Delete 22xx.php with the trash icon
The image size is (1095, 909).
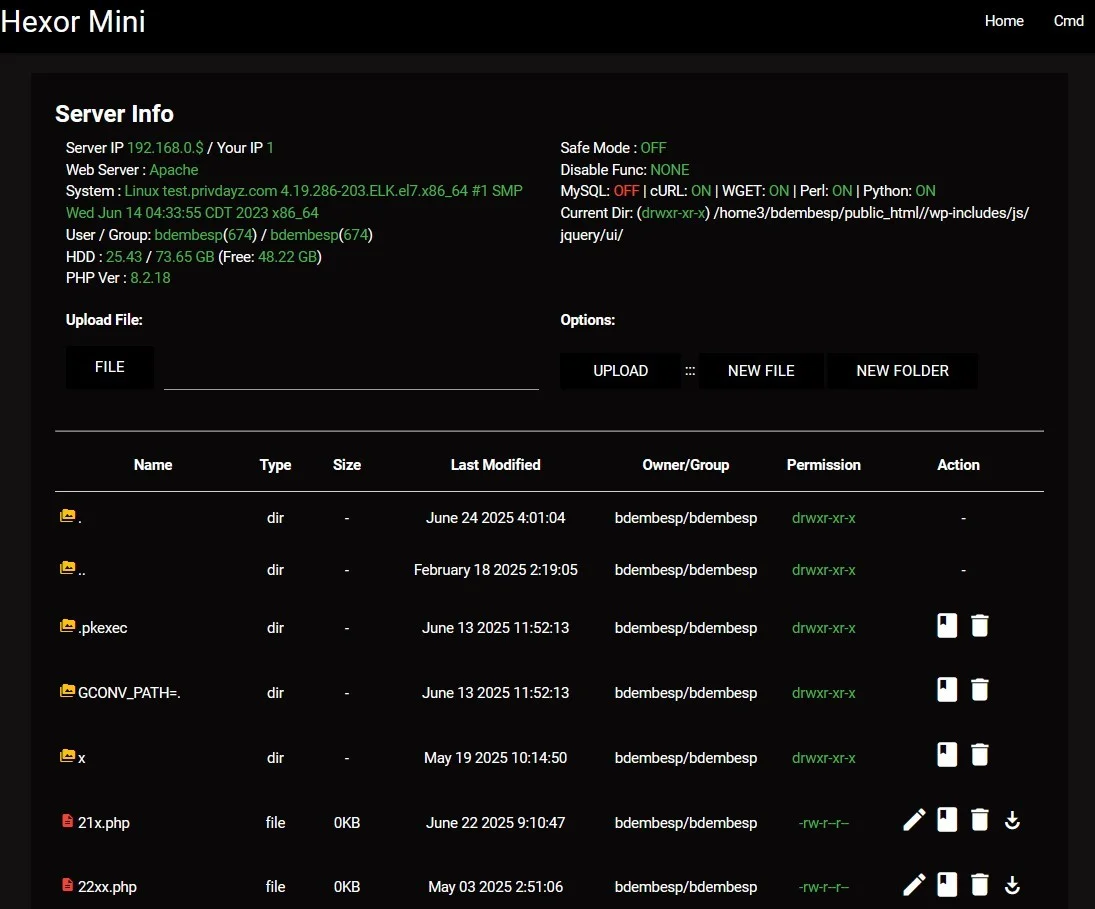(979, 884)
